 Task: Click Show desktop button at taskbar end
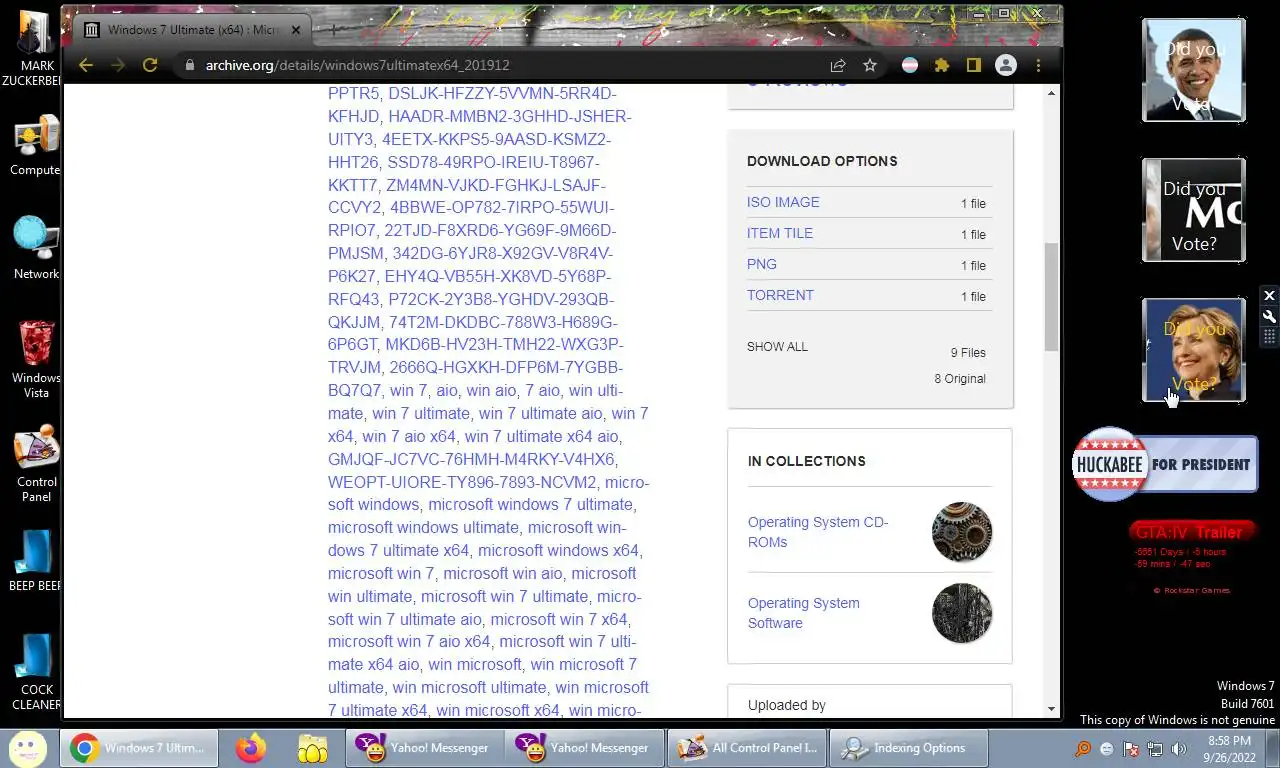point(1272,748)
